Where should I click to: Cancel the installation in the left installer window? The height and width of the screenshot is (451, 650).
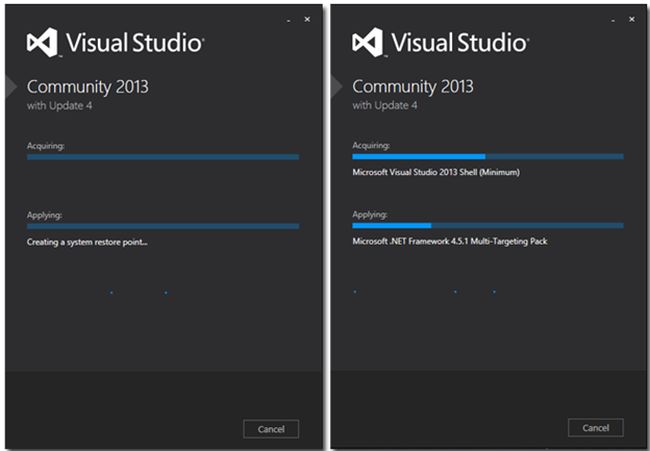[271, 429]
